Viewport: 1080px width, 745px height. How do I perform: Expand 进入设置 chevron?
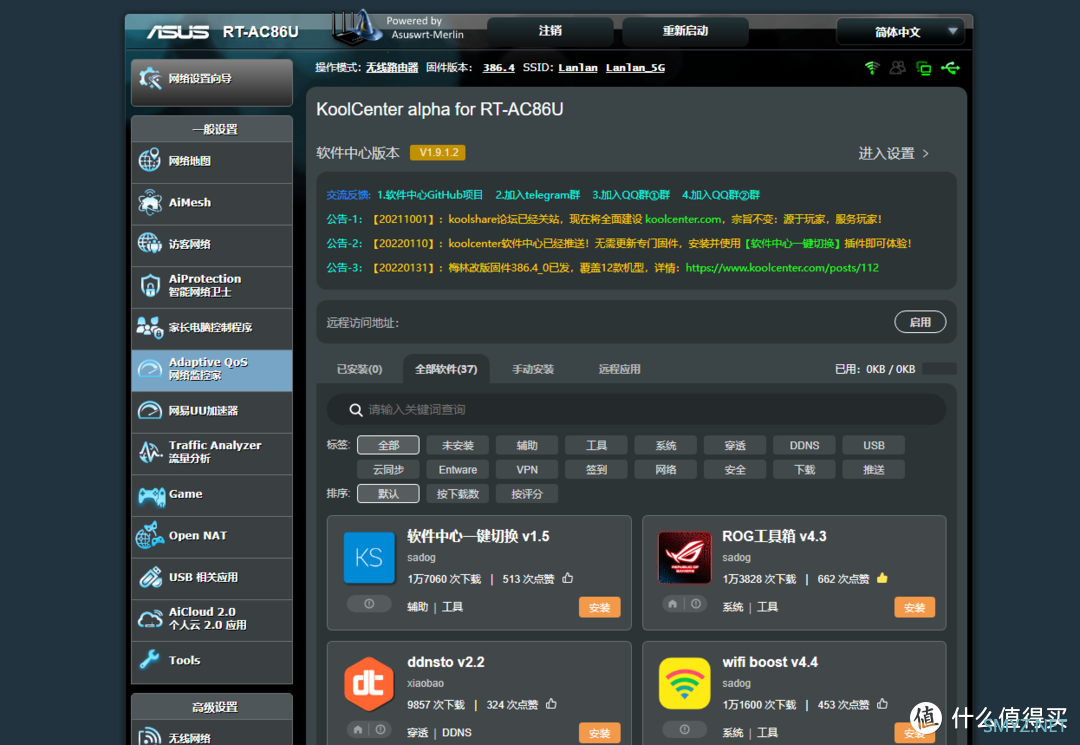point(926,154)
